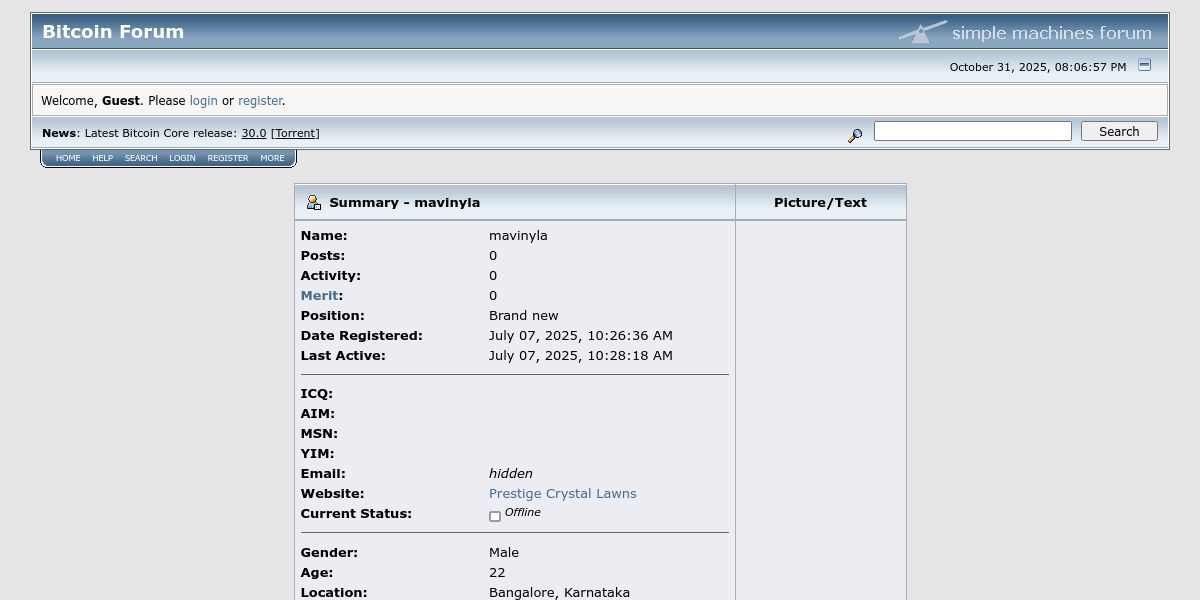Viewport: 1200px width, 600px height.
Task: Open the HELP menu tab
Action: (x=103, y=158)
